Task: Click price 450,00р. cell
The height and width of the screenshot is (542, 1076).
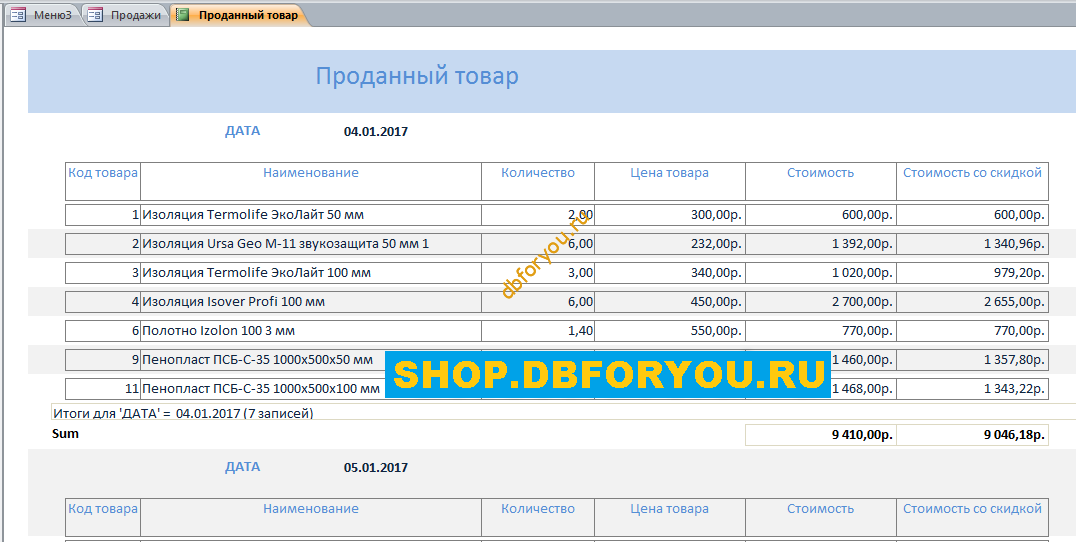Action: pyautogui.click(x=670, y=301)
